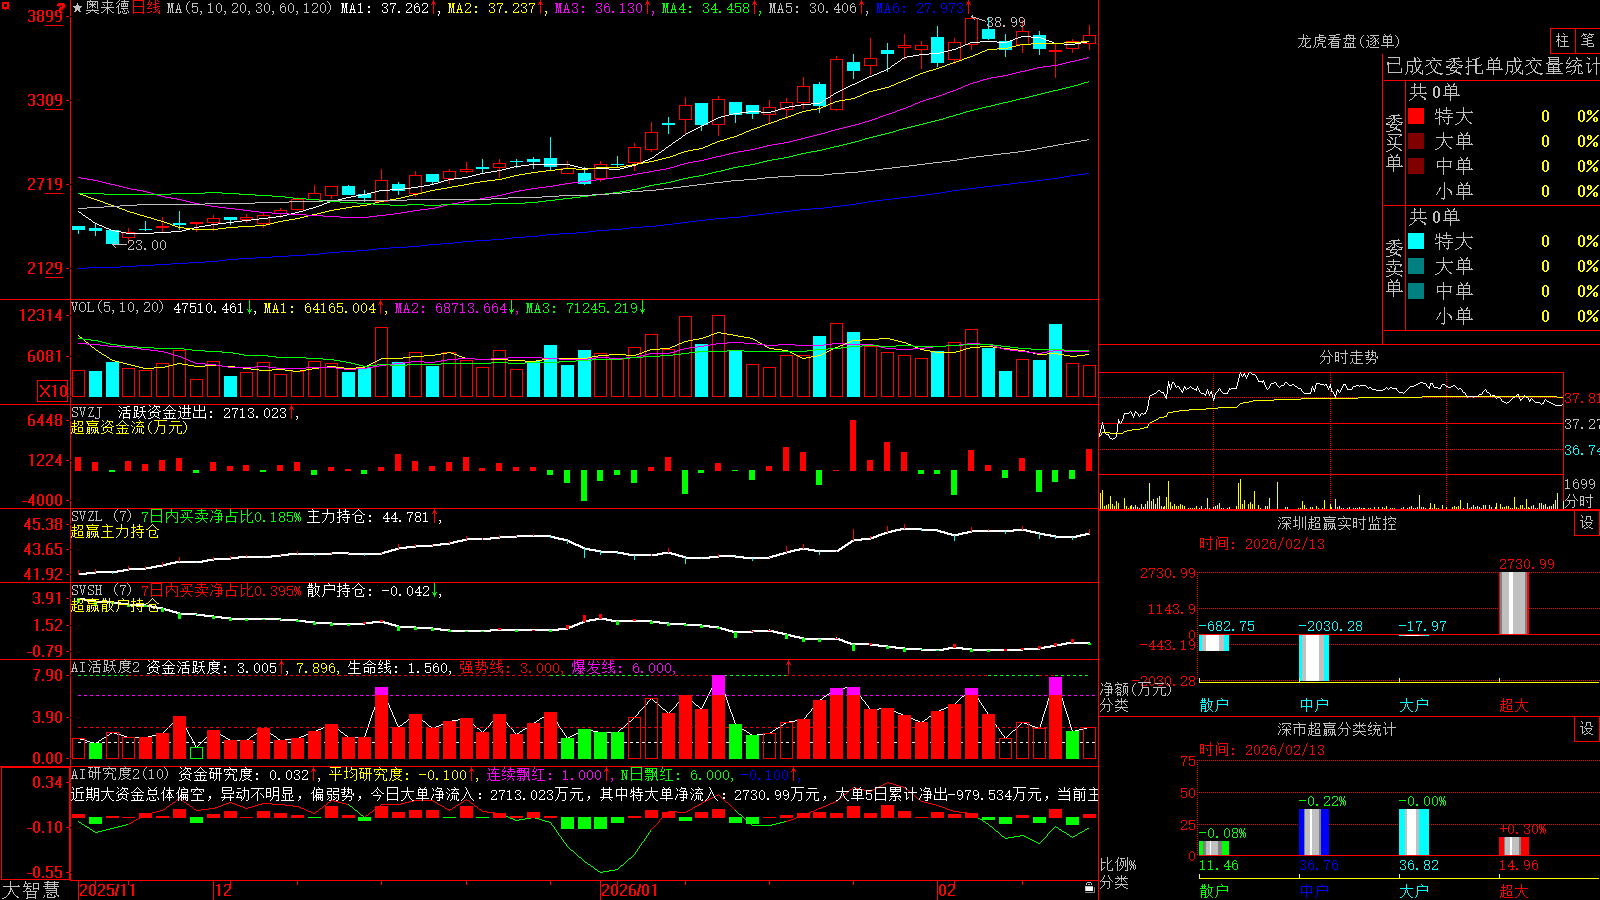The width and height of the screenshot is (1600, 900).
Task: Click the SVSH indicator name
Action: pyautogui.click(x=87, y=590)
